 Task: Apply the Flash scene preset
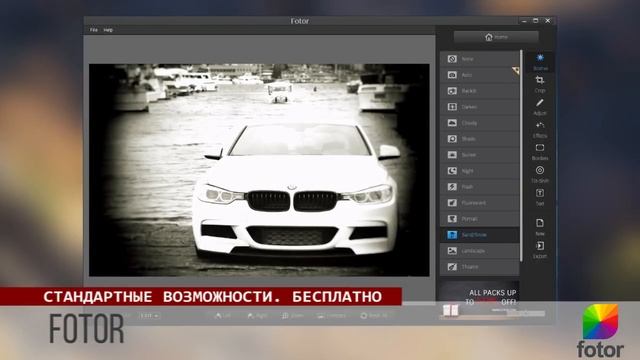480,187
